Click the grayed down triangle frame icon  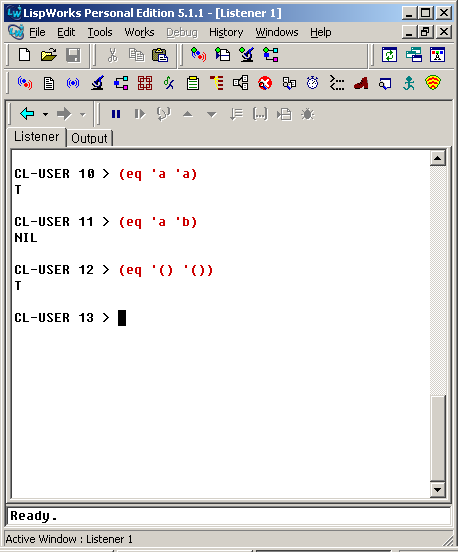pyautogui.click(x=212, y=114)
